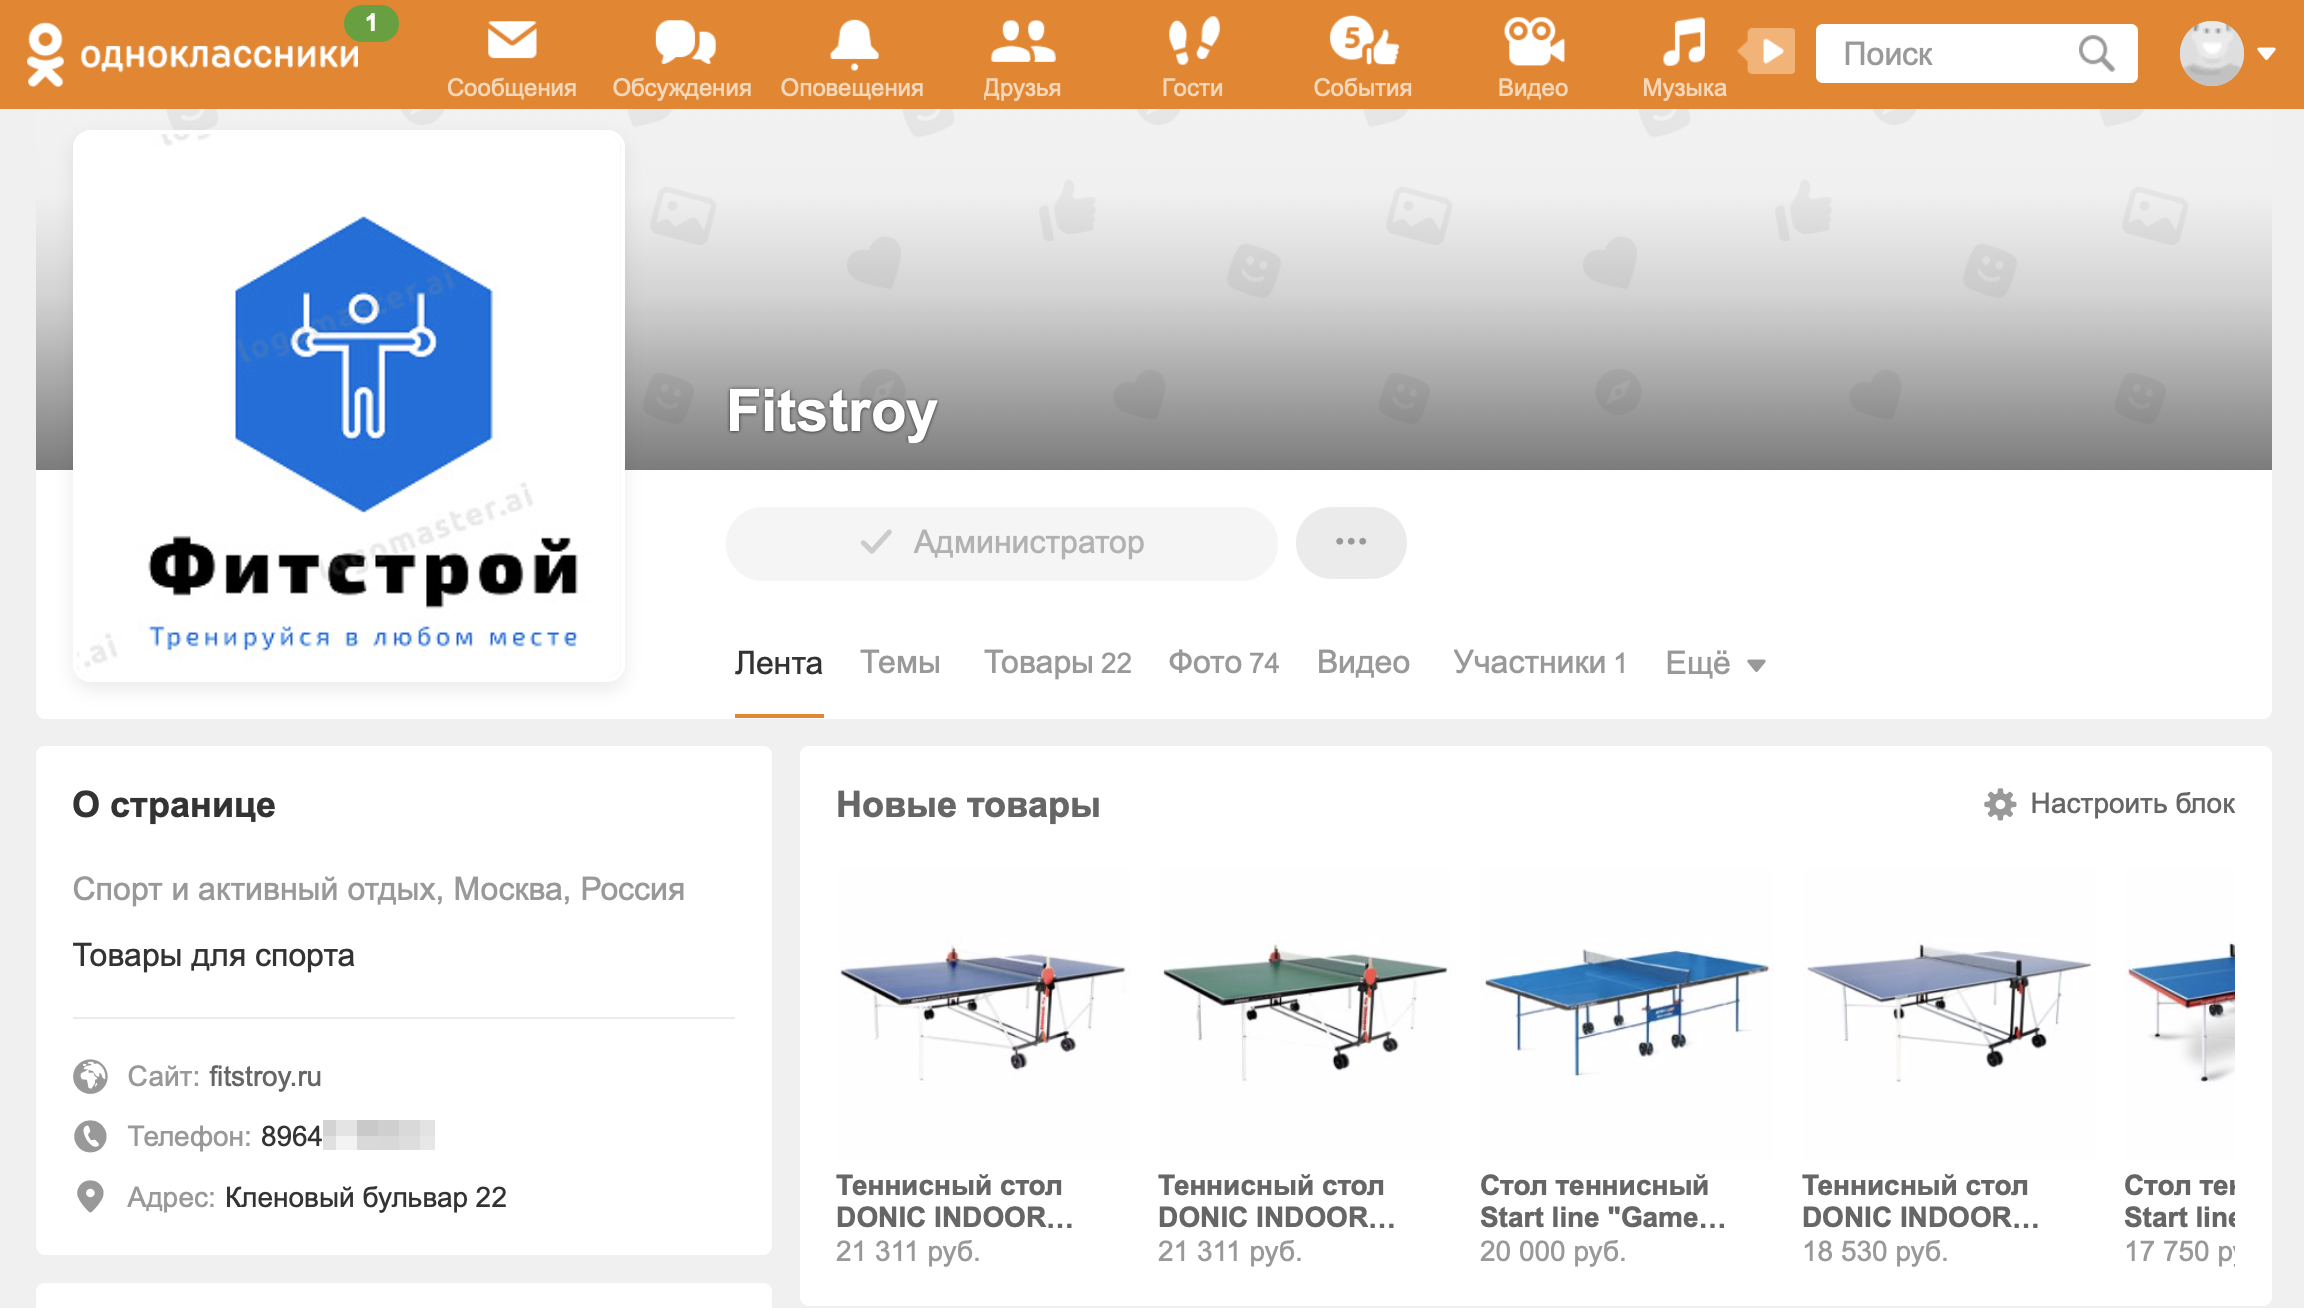Open События thumbs-up icon

pos(1363,41)
